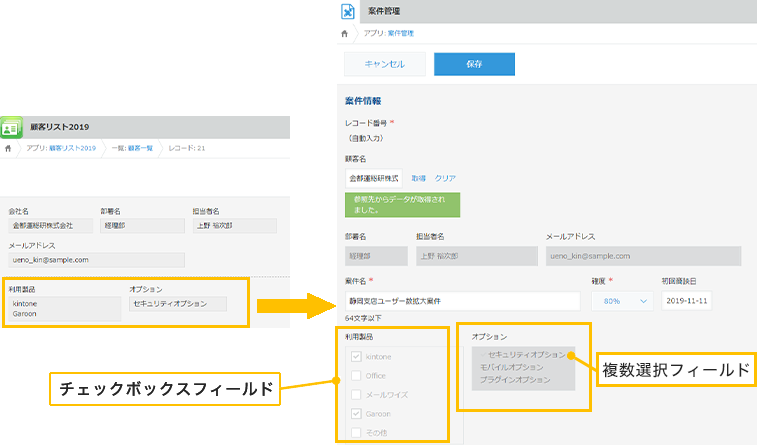The width and height of the screenshot is (757, 445).
Task: Select セキュリティオプション in the option list
Action: pos(522,354)
